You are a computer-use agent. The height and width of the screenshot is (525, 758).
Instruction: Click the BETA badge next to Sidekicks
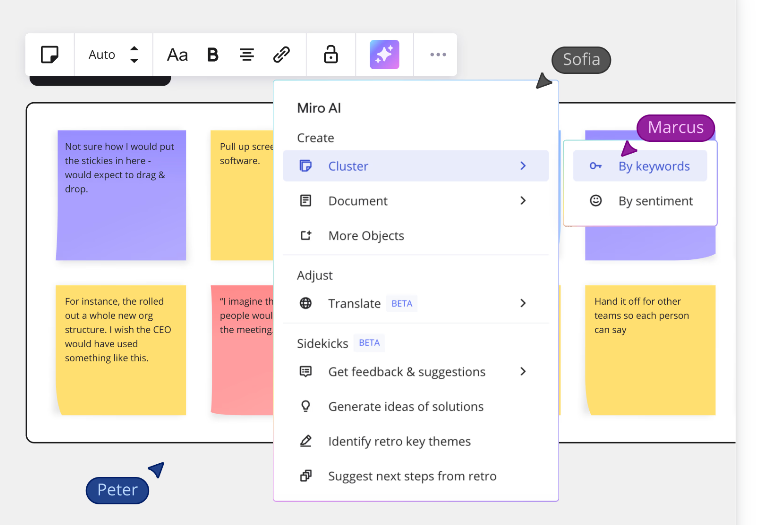point(369,343)
